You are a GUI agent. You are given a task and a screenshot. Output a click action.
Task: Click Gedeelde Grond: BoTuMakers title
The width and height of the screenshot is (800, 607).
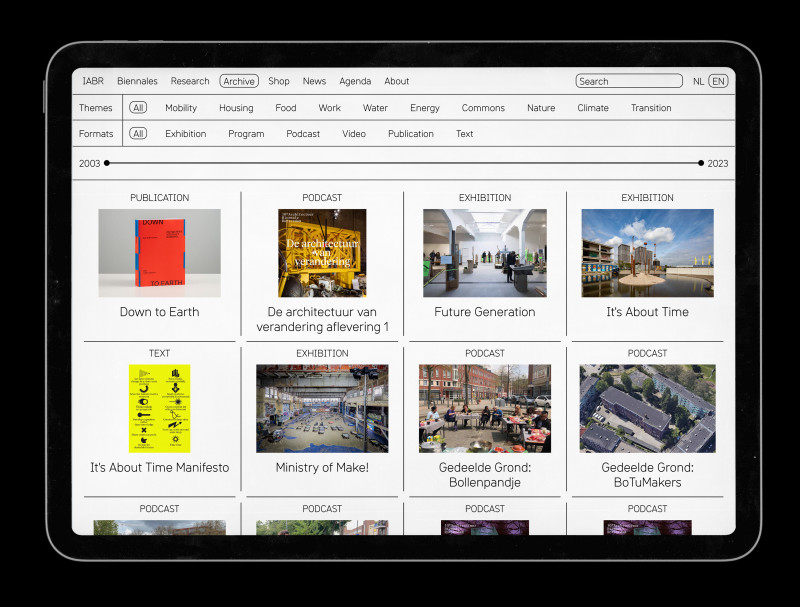647,475
